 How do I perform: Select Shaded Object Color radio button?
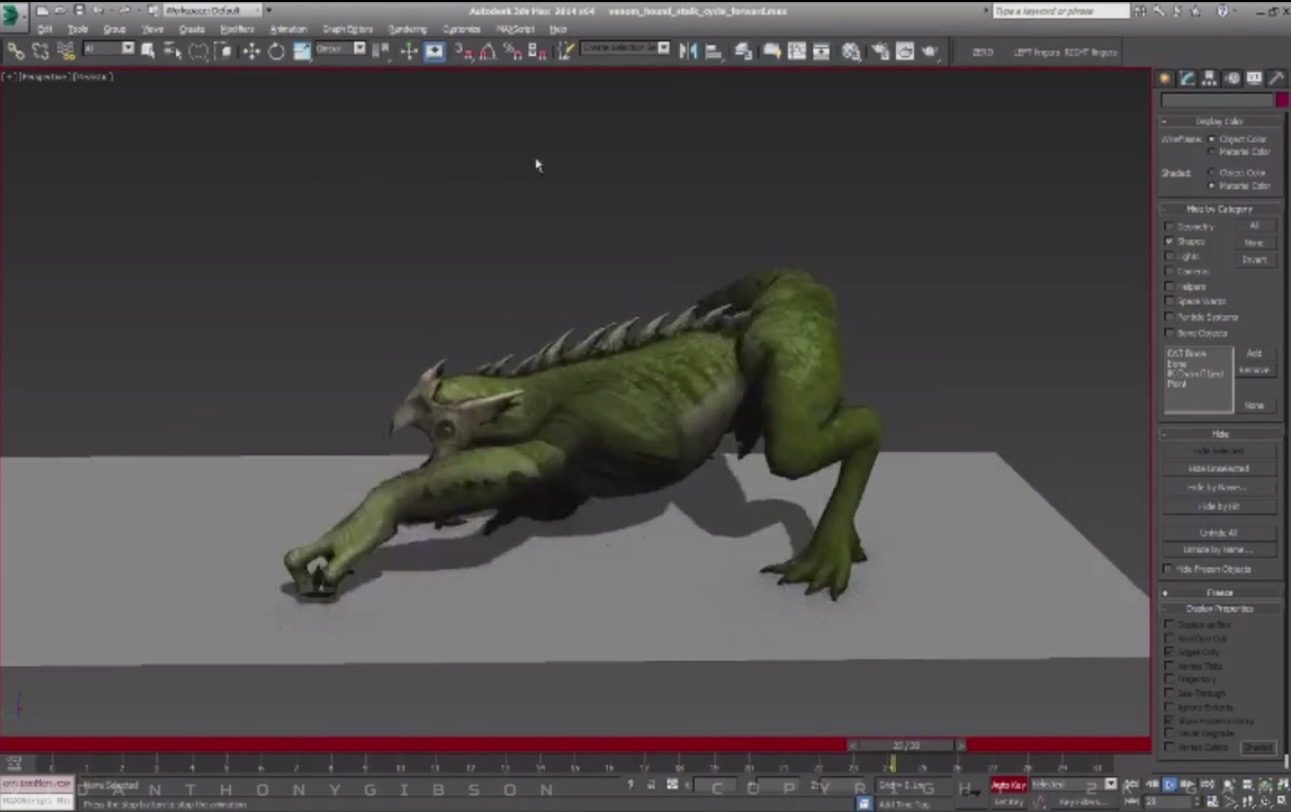[x=1212, y=172]
